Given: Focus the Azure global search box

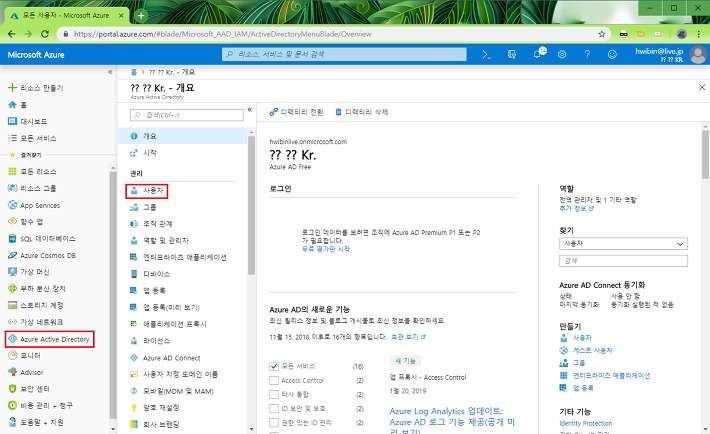Looking at the screenshot, I should (x=344, y=54).
